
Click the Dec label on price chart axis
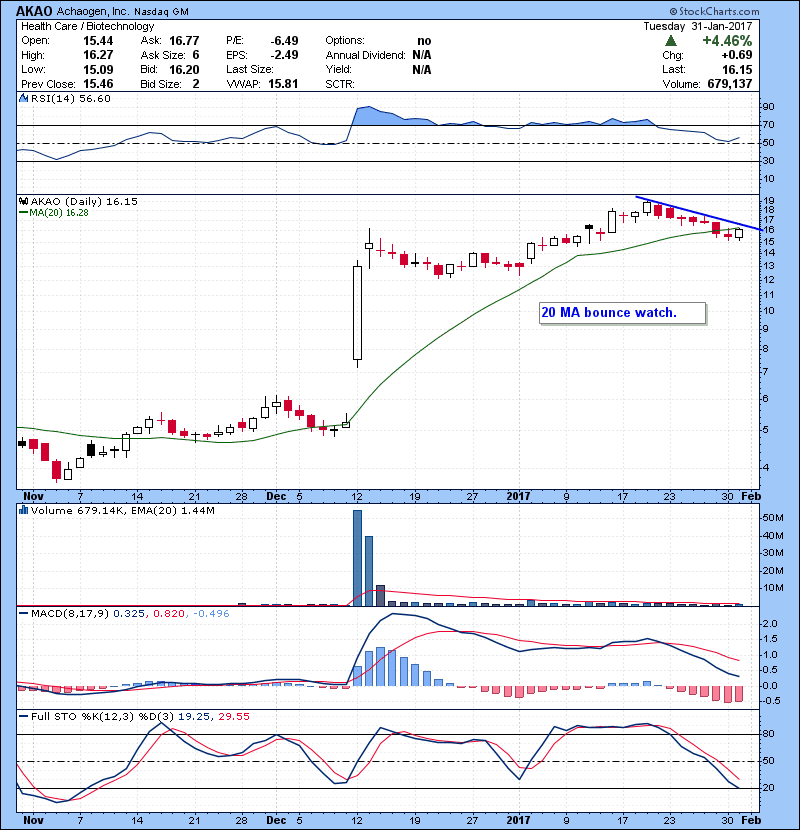pos(276,497)
